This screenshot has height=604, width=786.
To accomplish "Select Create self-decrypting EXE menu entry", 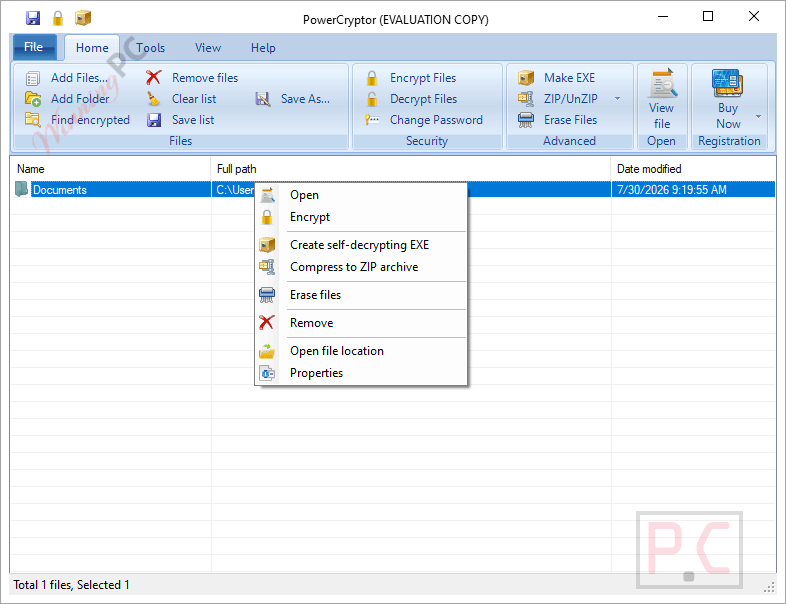I will [361, 245].
